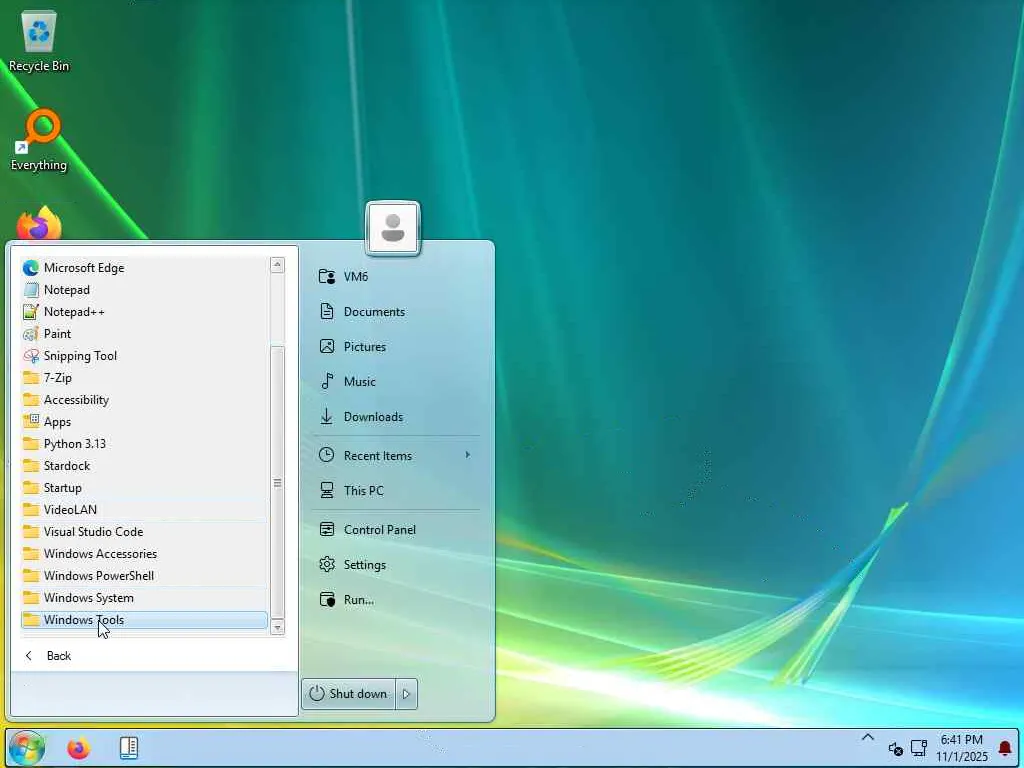Open the Run... dialog
The height and width of the screenshot is (768, 1024).
(396, 600)
